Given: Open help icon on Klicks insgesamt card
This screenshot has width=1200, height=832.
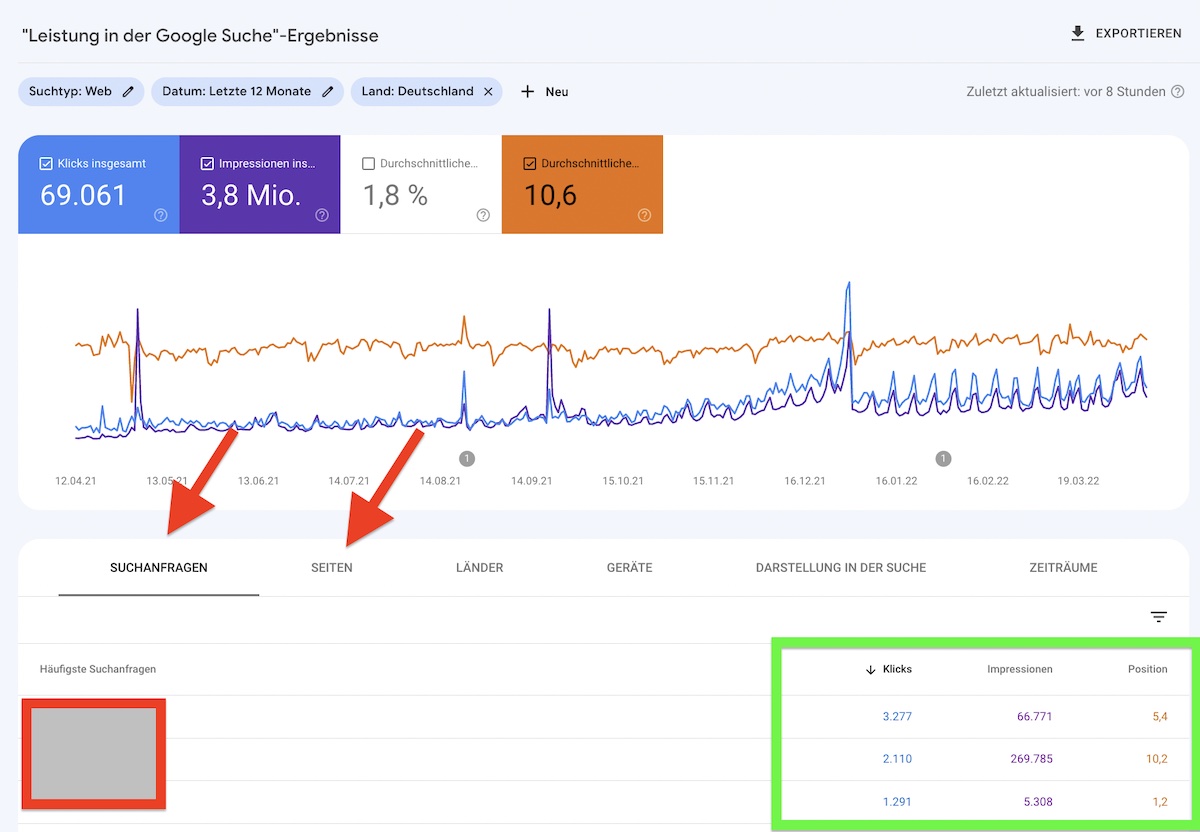Looking at the screenshot, I should coord(161,215).
